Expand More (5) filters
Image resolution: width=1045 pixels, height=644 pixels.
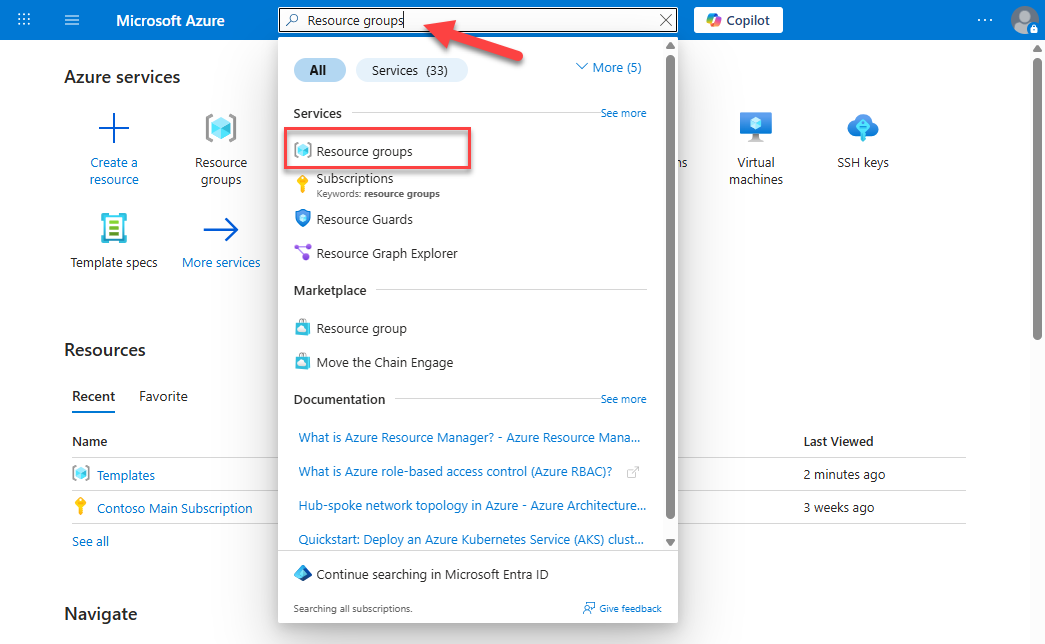click(608, 67)
